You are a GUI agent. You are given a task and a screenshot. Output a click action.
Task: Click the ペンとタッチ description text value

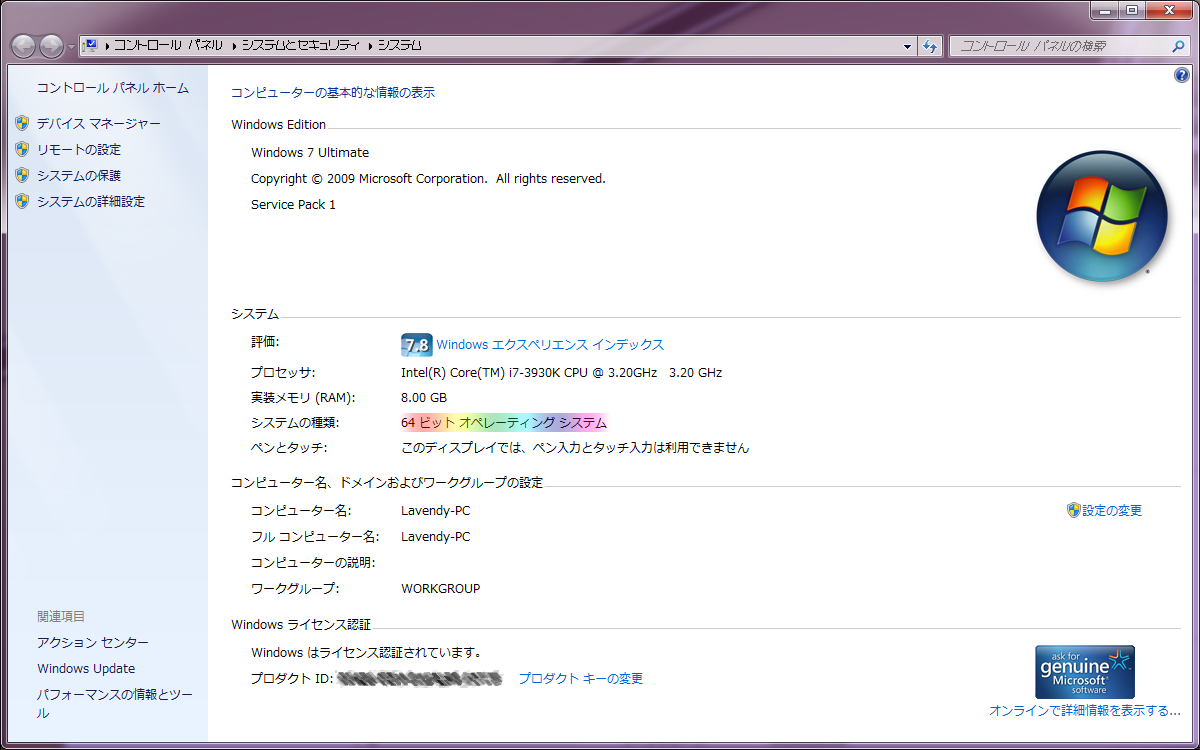click(575, 448)
